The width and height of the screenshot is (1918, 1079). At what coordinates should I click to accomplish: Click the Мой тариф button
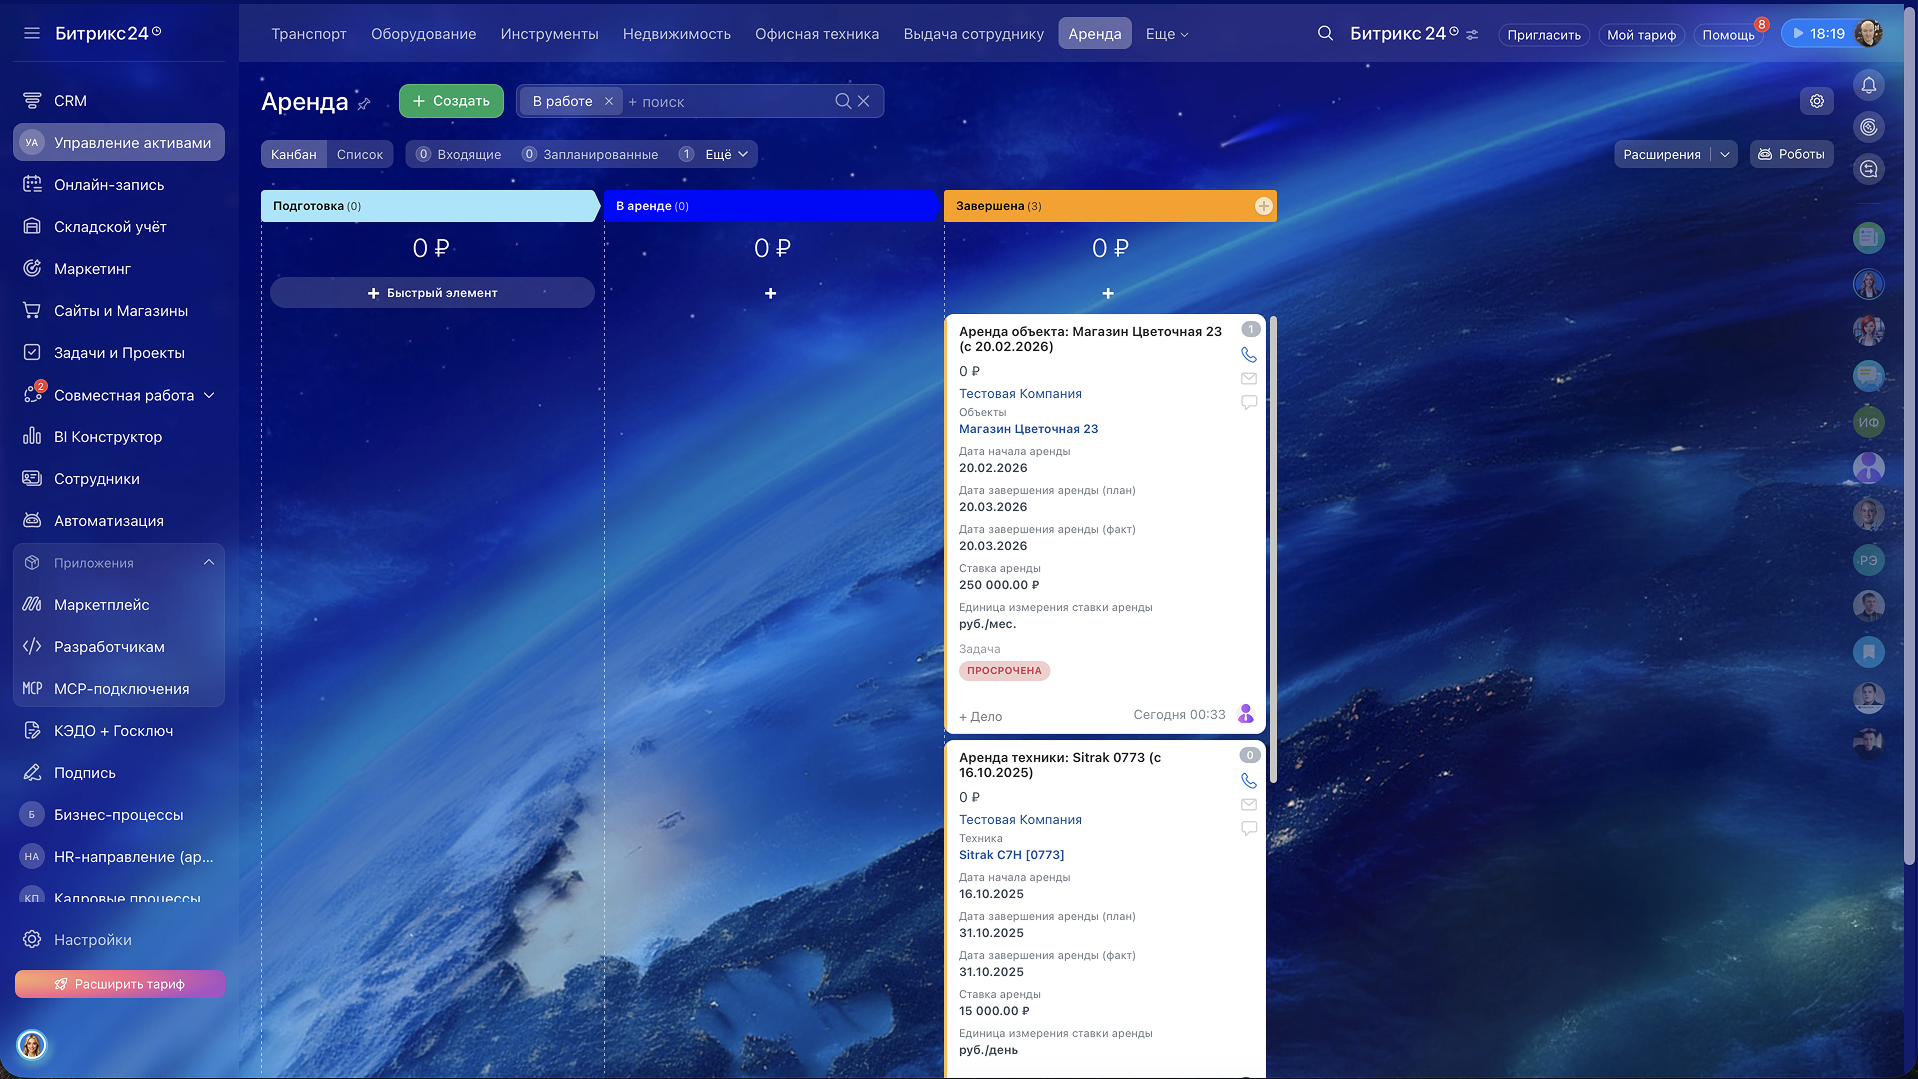[1641, 35]
